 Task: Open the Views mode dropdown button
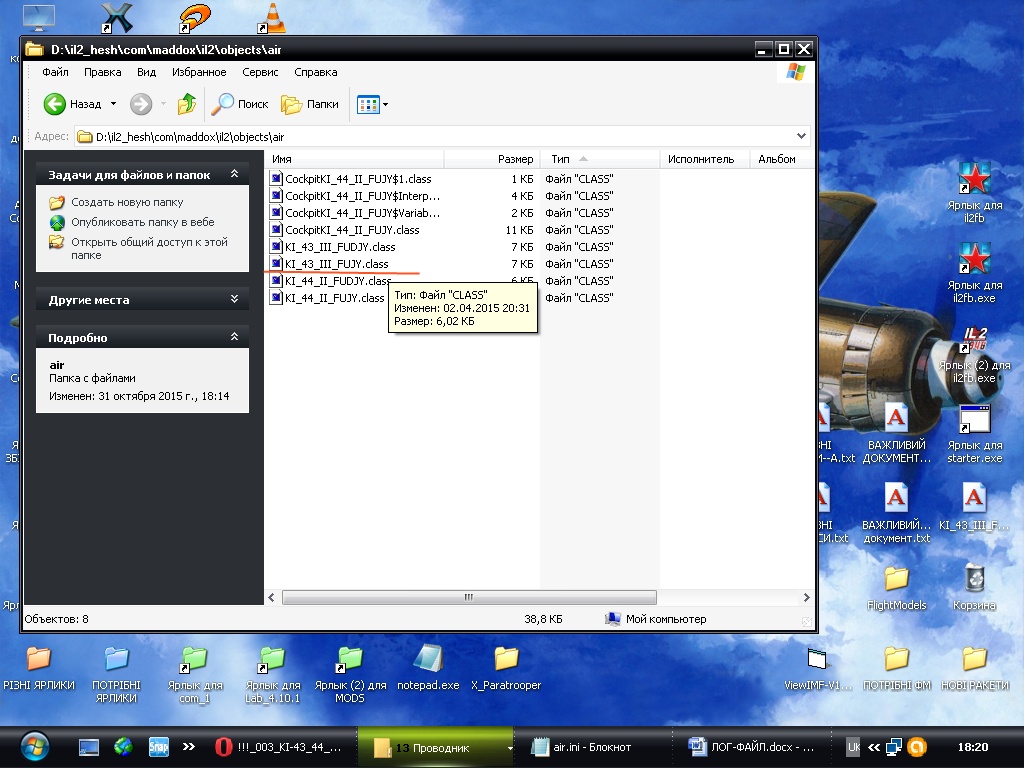coord(373,104)
